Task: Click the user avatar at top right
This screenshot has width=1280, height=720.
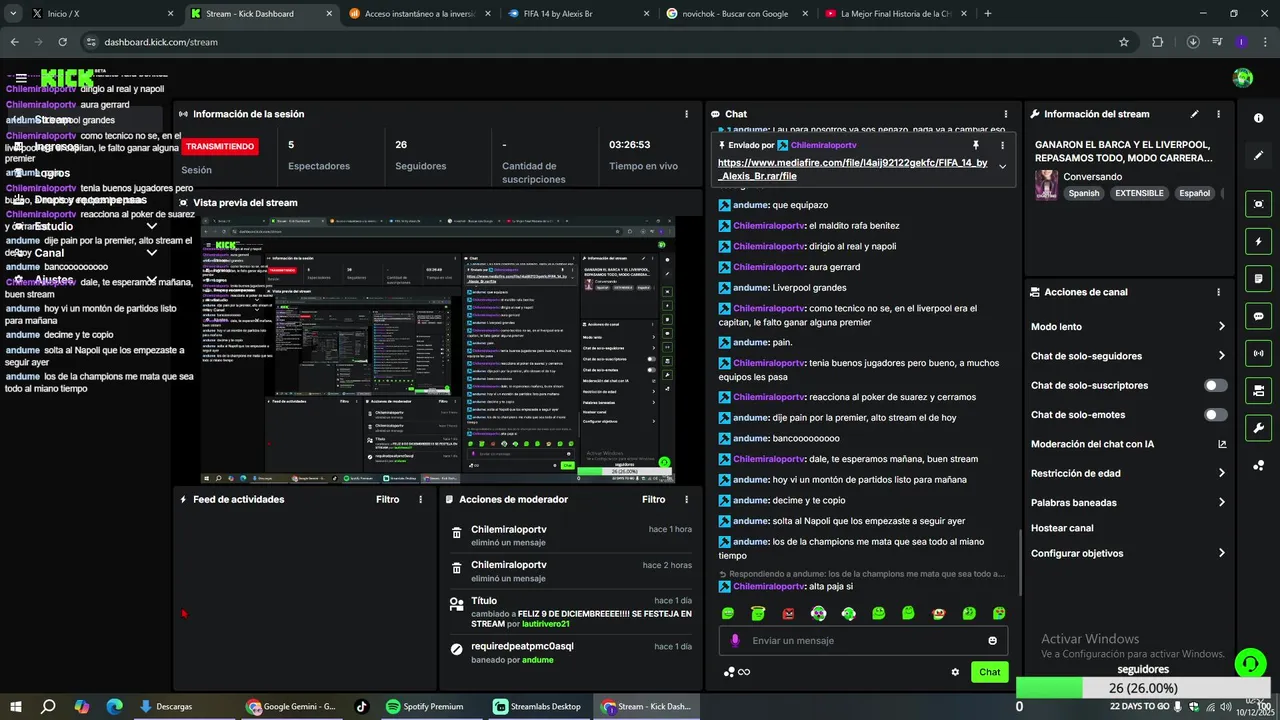Action: tap(1243, 78)
